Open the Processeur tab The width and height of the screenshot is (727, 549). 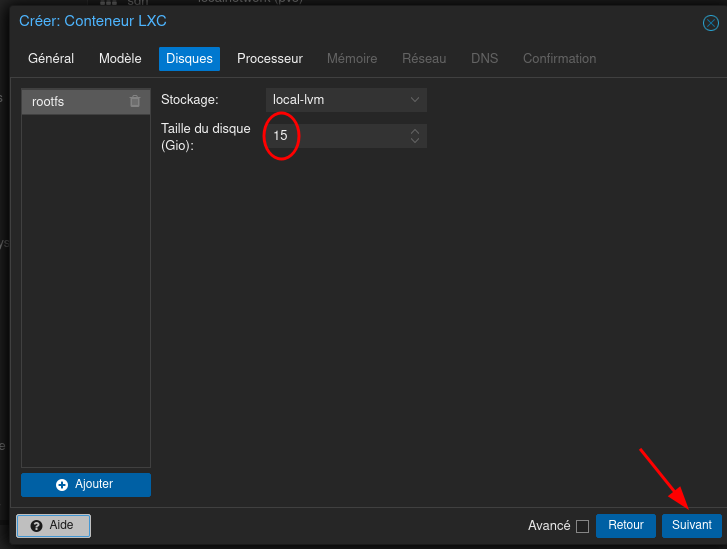[x=269, y=59]
